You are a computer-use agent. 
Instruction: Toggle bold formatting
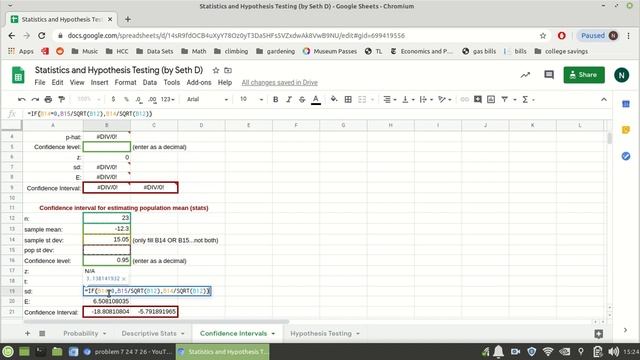point(276,99)
